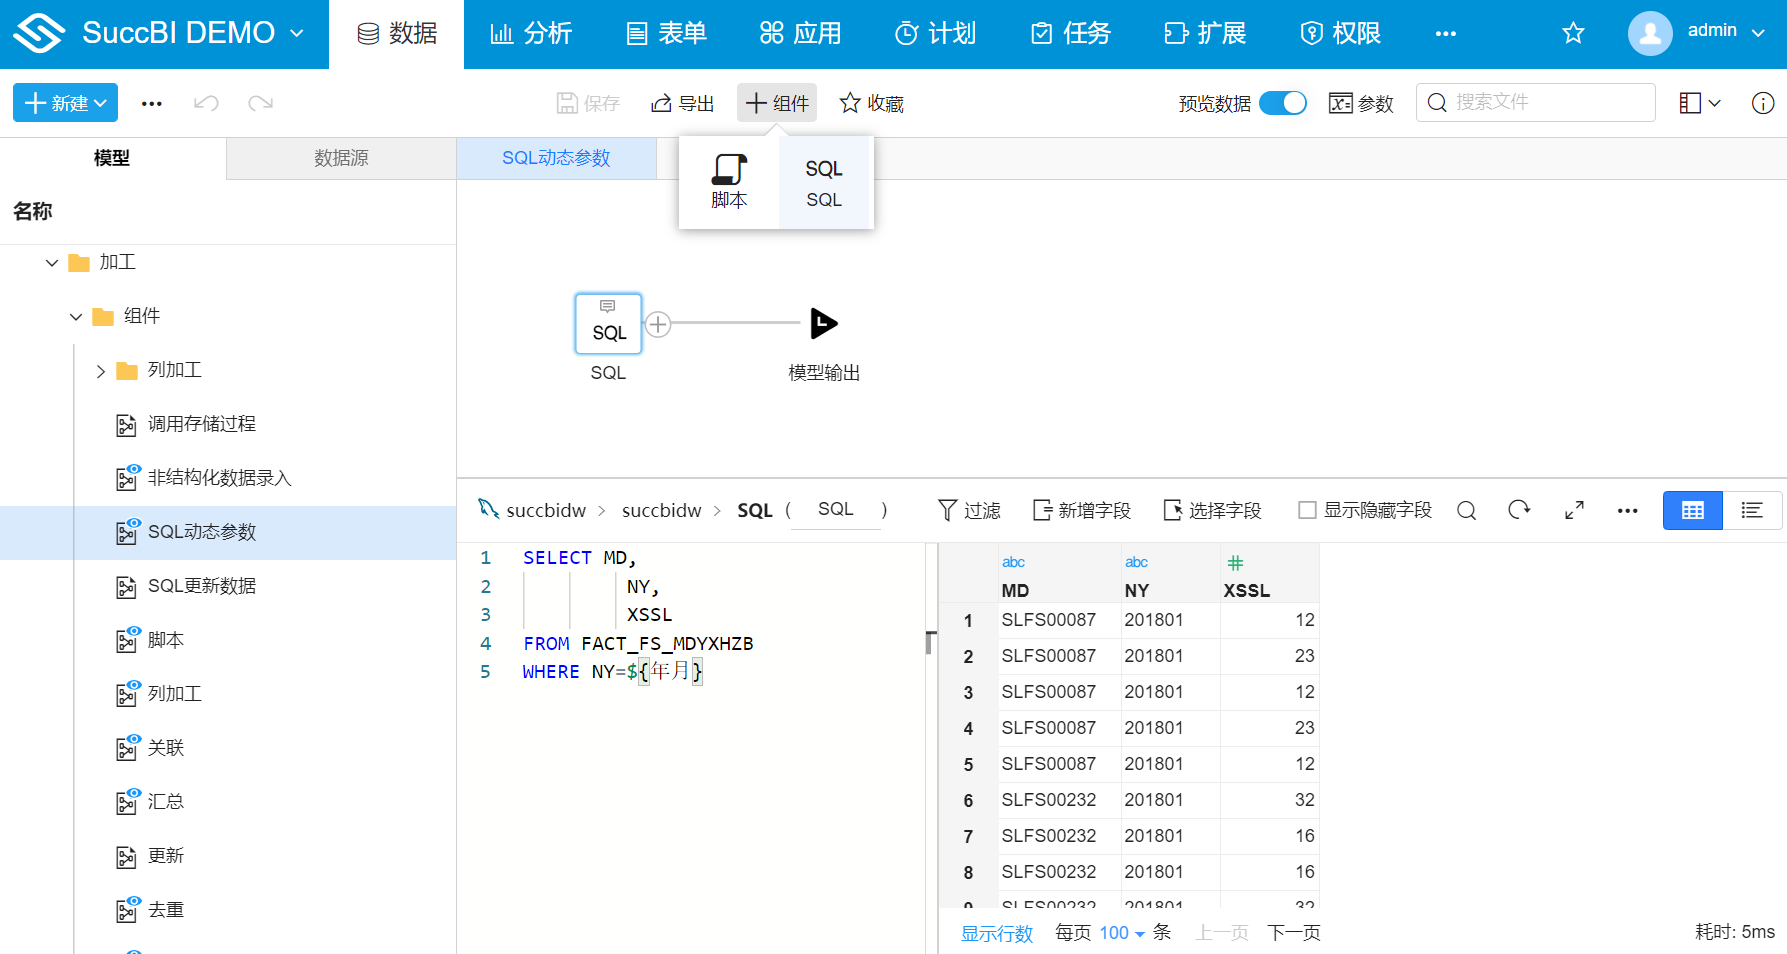This screenshot has width=1787, height=954.
Task: Click the 搜索文件 search field
Action: click(1535, 102)
